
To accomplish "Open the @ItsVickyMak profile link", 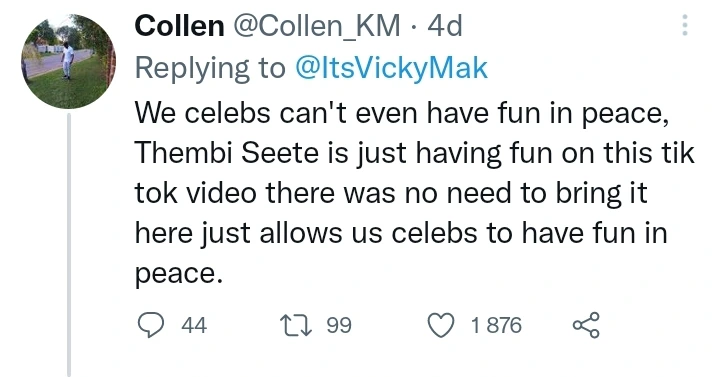I will click(391, 68).
